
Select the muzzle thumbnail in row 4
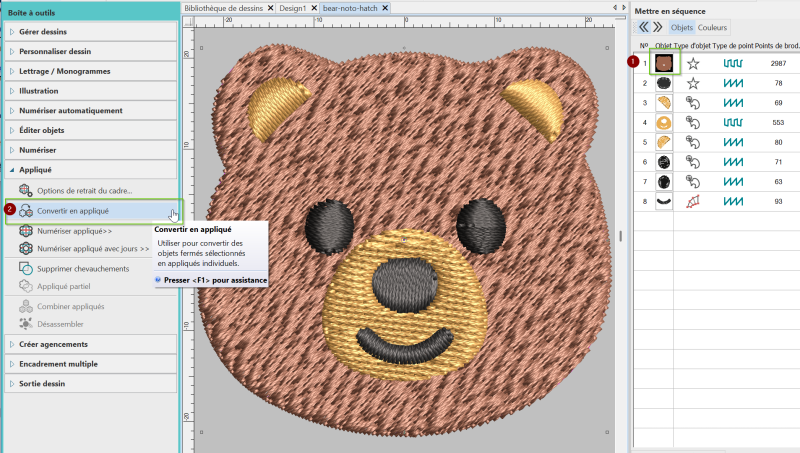tap(664, 122)
